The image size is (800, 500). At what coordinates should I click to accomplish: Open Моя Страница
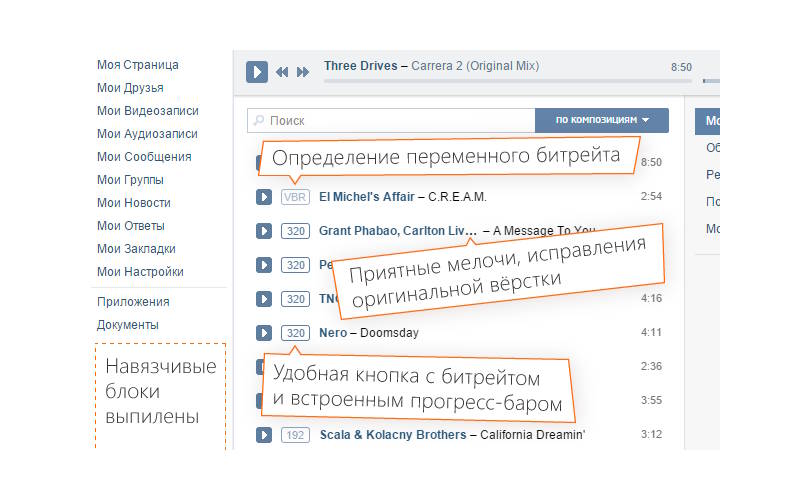pos(138,65)
